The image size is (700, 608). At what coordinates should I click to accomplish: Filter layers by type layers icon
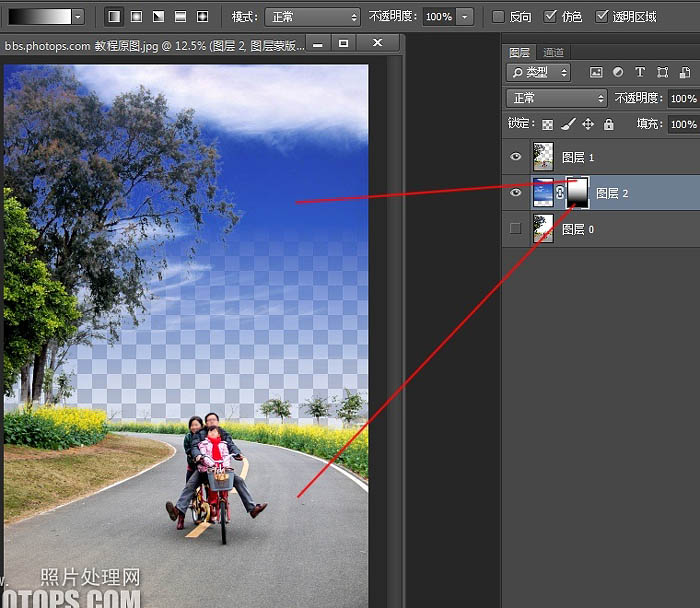click(x=640, y=72)
